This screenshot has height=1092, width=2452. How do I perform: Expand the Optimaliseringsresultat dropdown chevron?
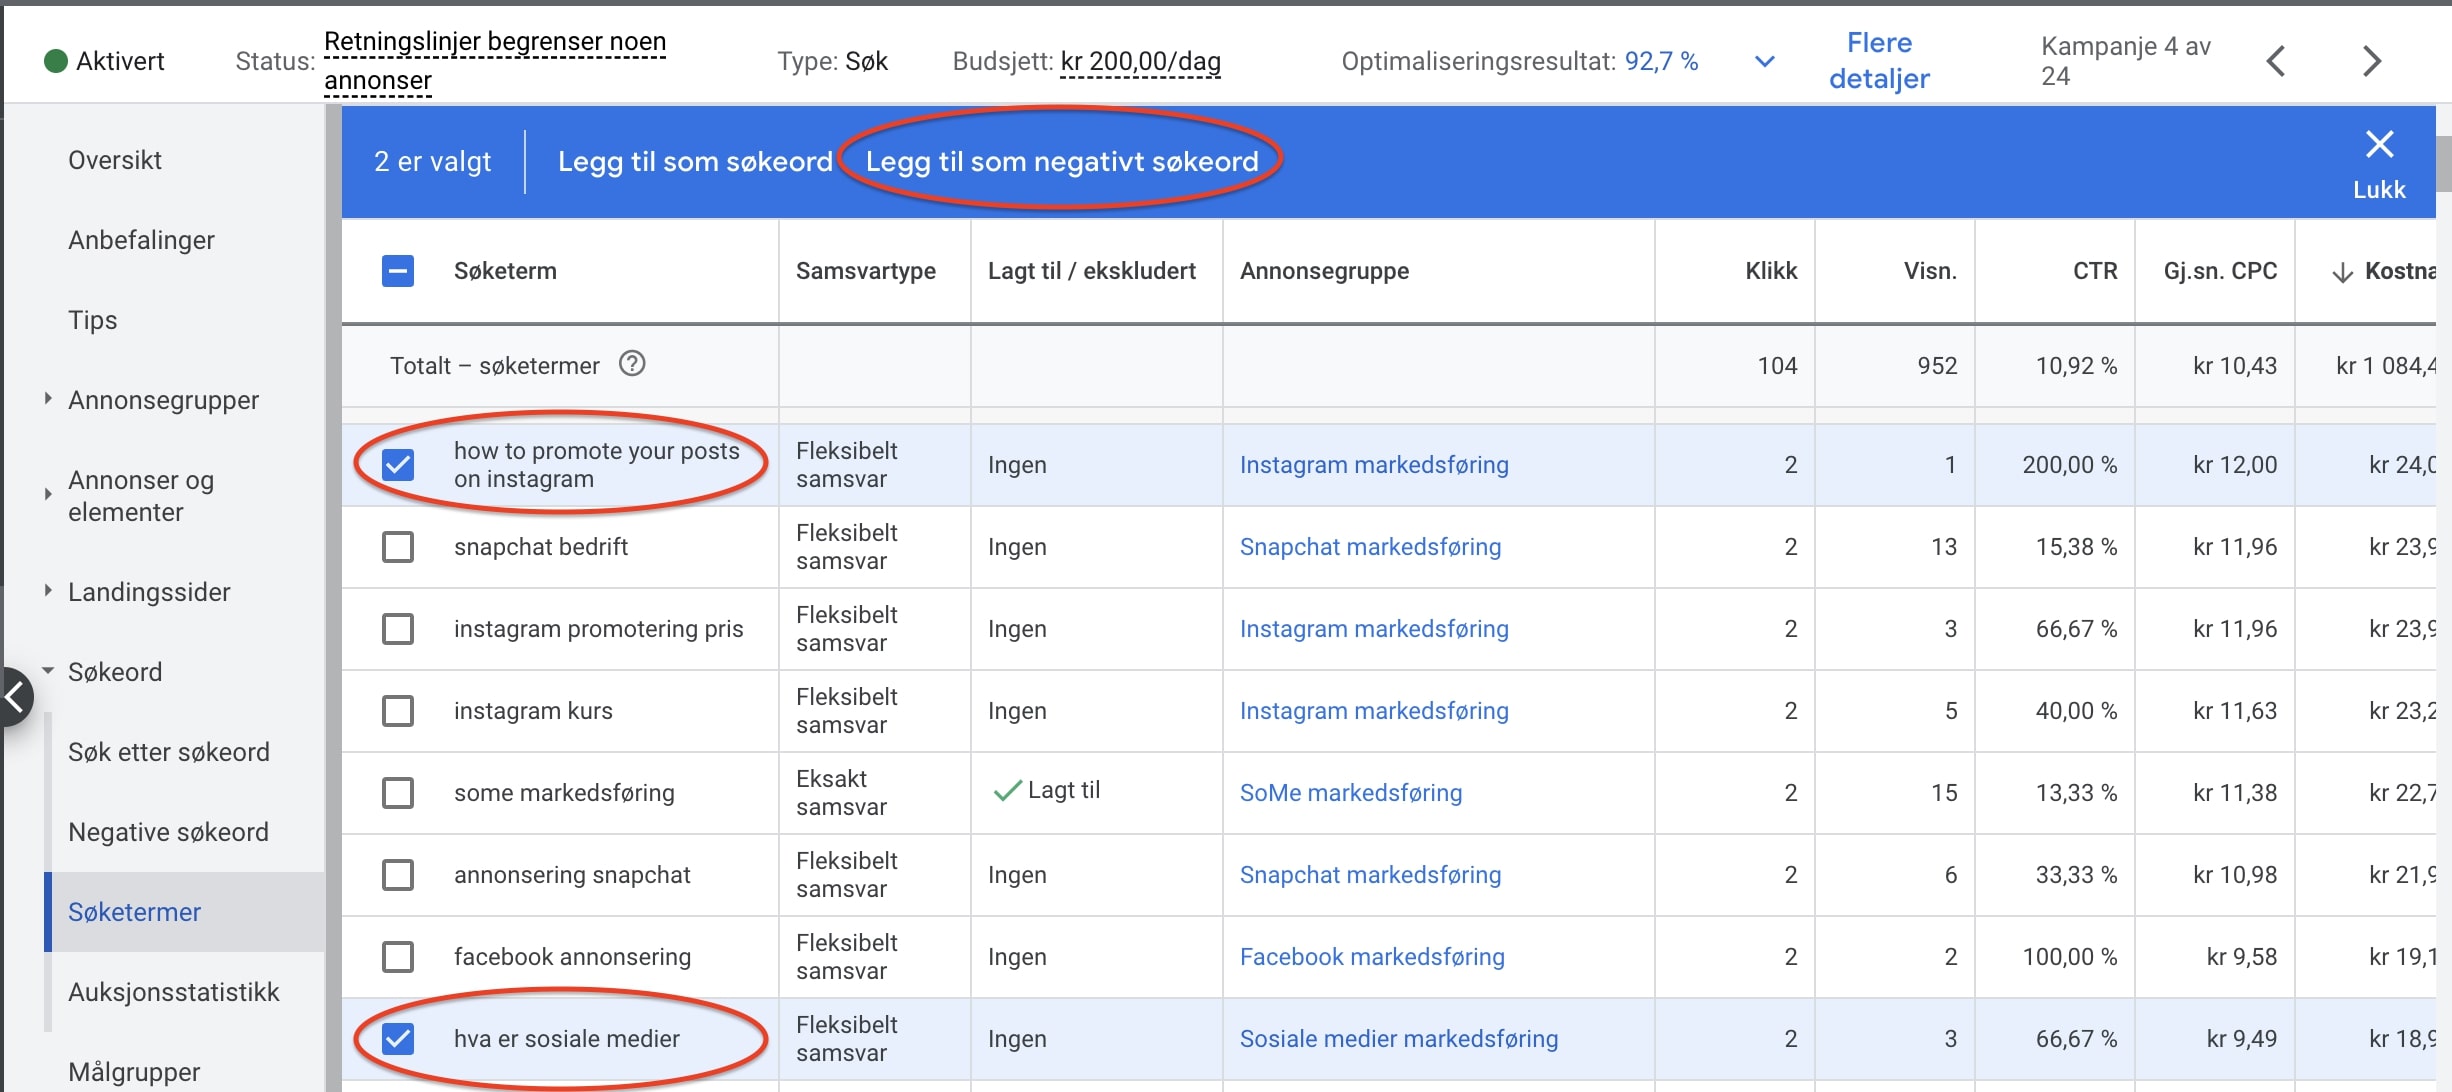click(x=1765, y=62)
